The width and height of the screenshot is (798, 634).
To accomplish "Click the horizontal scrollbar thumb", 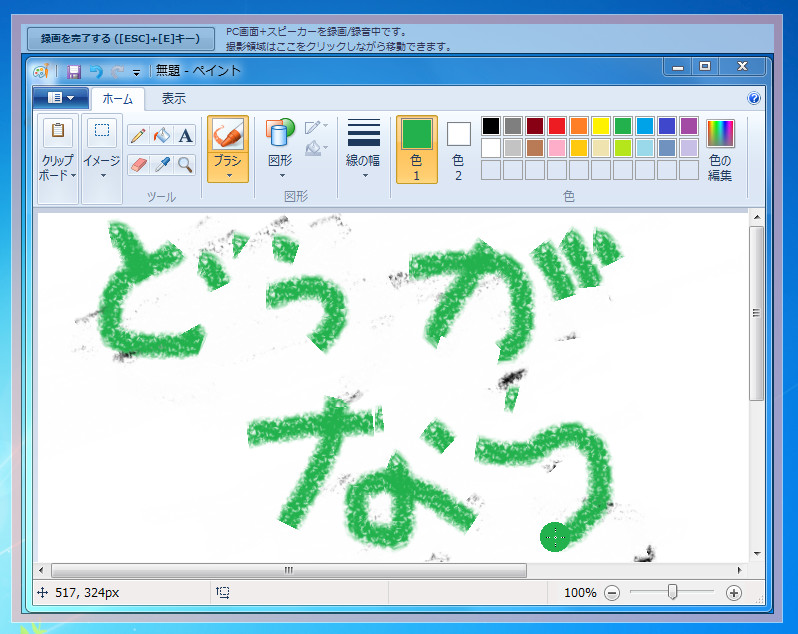I will [x=289, y=570].
